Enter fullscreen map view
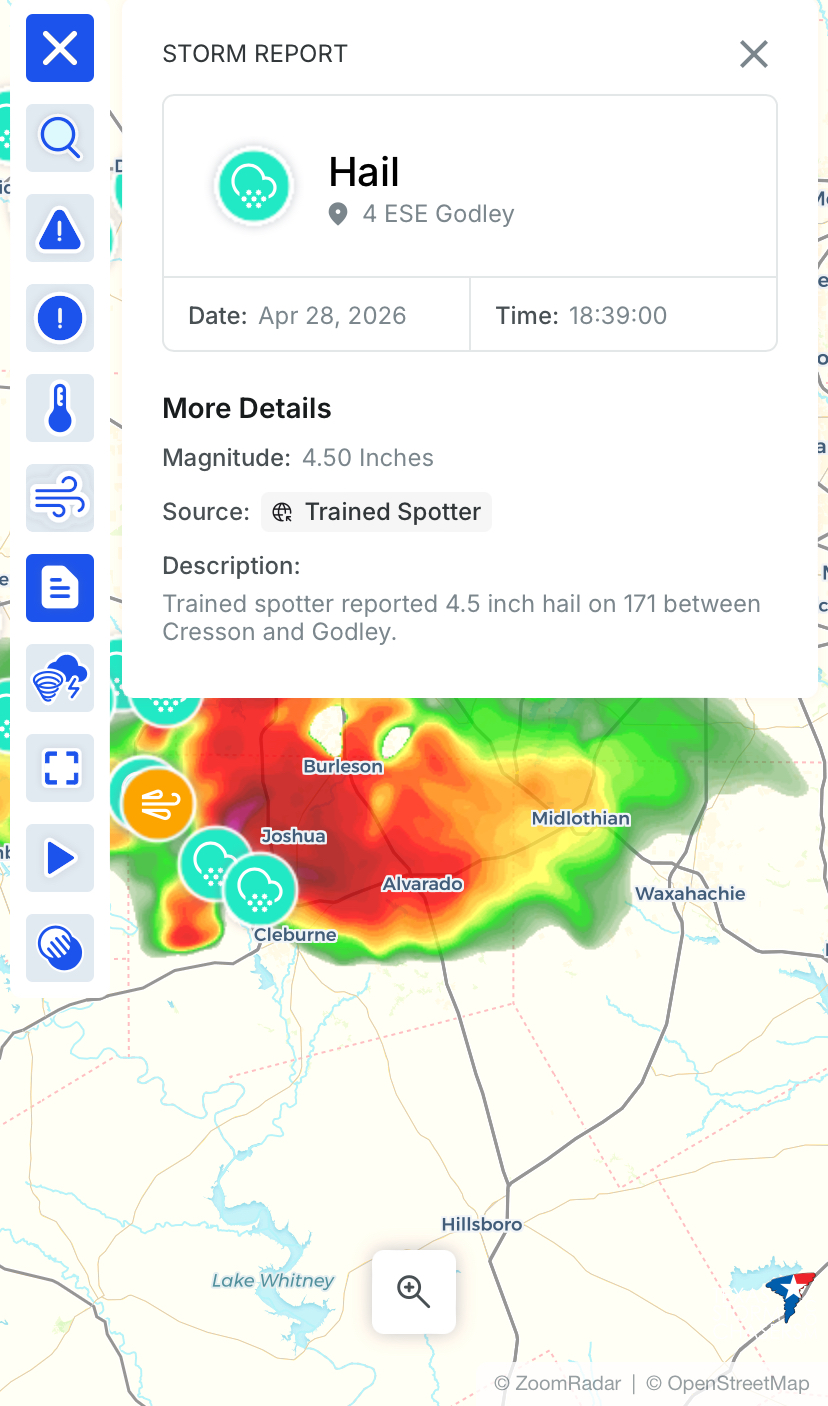Screen dimensions: 828x1406 tap(60, 768)
